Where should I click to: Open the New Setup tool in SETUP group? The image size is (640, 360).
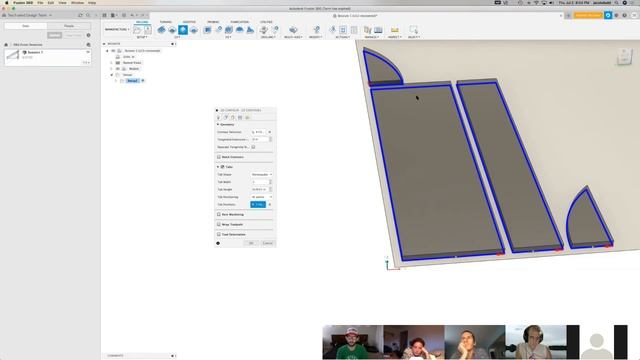point(137,30)
